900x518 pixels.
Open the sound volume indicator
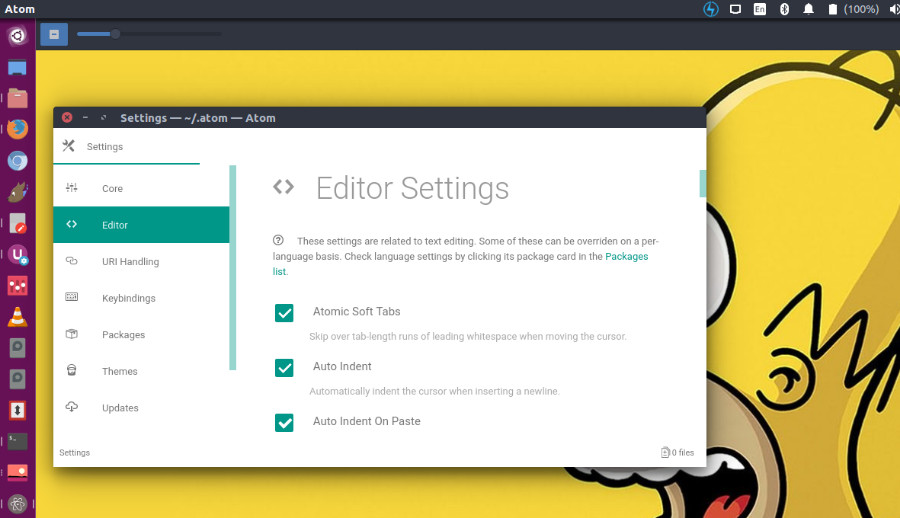tap(894, 9)
